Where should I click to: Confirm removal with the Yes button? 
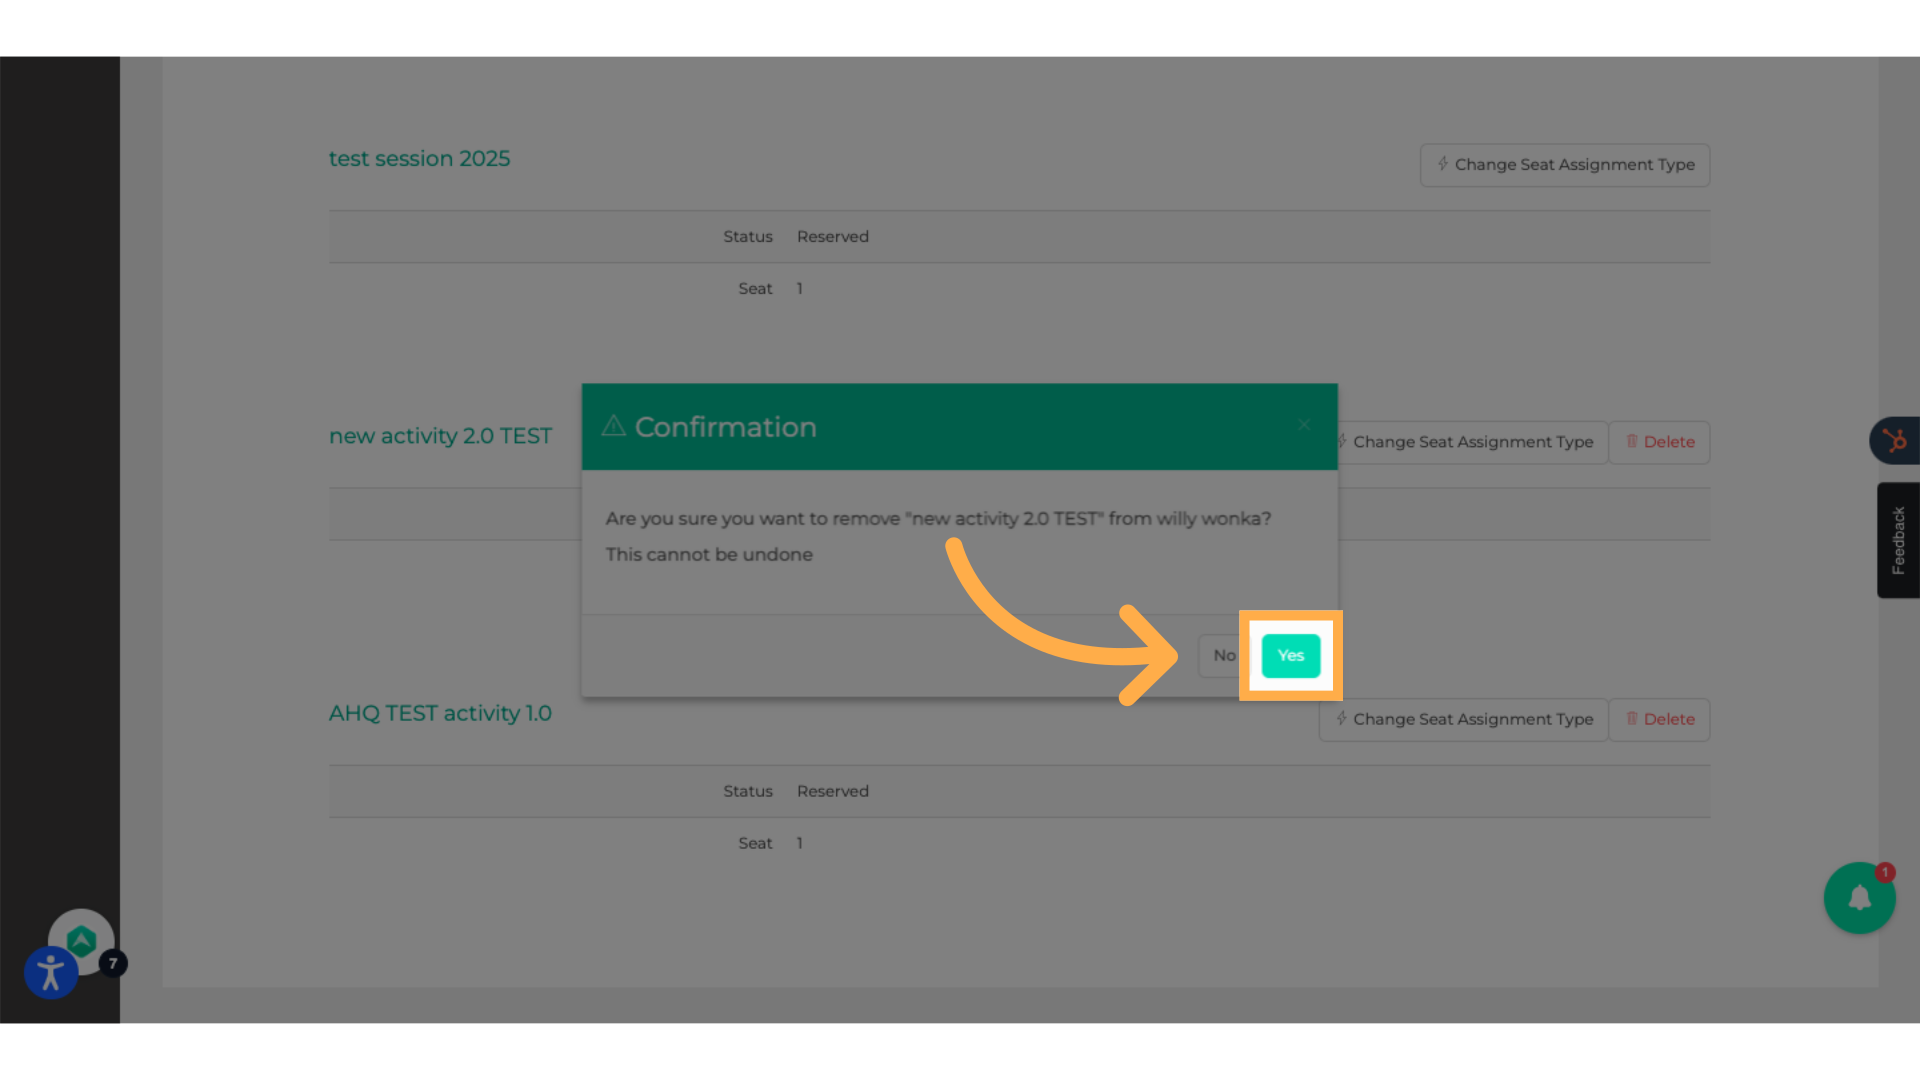(x=1290, y=656)
